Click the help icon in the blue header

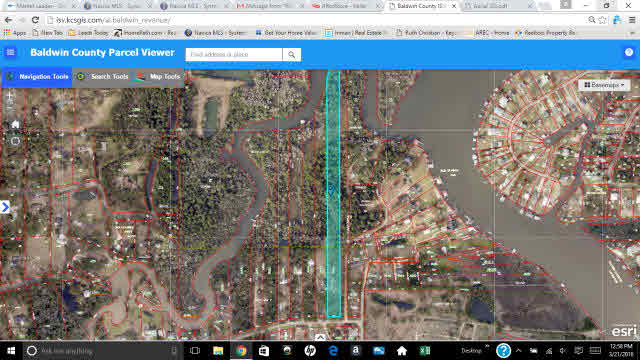tap(629, 52)
